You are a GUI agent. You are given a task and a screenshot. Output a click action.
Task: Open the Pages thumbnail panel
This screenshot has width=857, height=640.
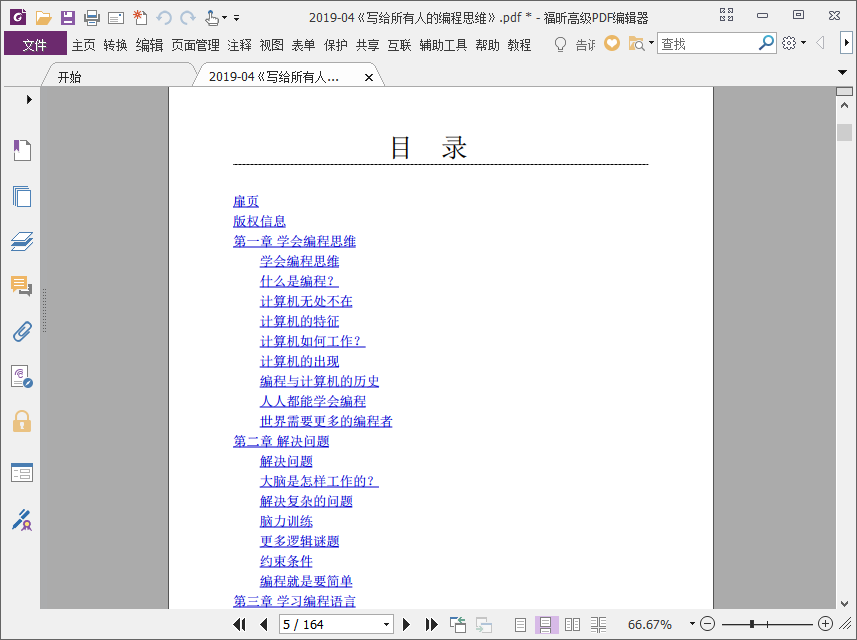pyautogui.click(x=22, y=196)
